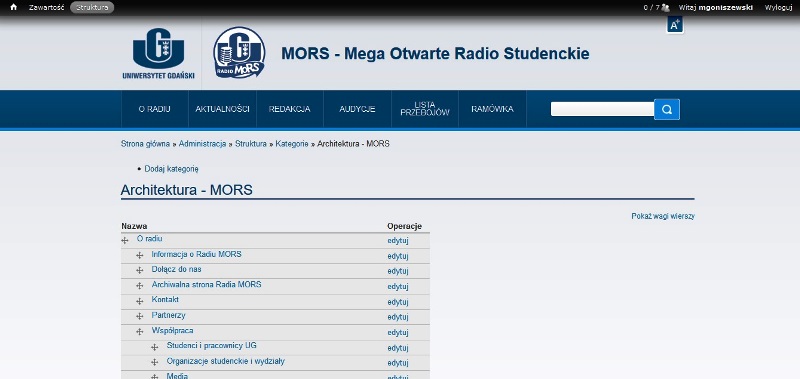This screenshot has width=800, height=379.
Task: Click the MORS - Mega Otwarte Radio Studenckie title
Action: (435, 53)
